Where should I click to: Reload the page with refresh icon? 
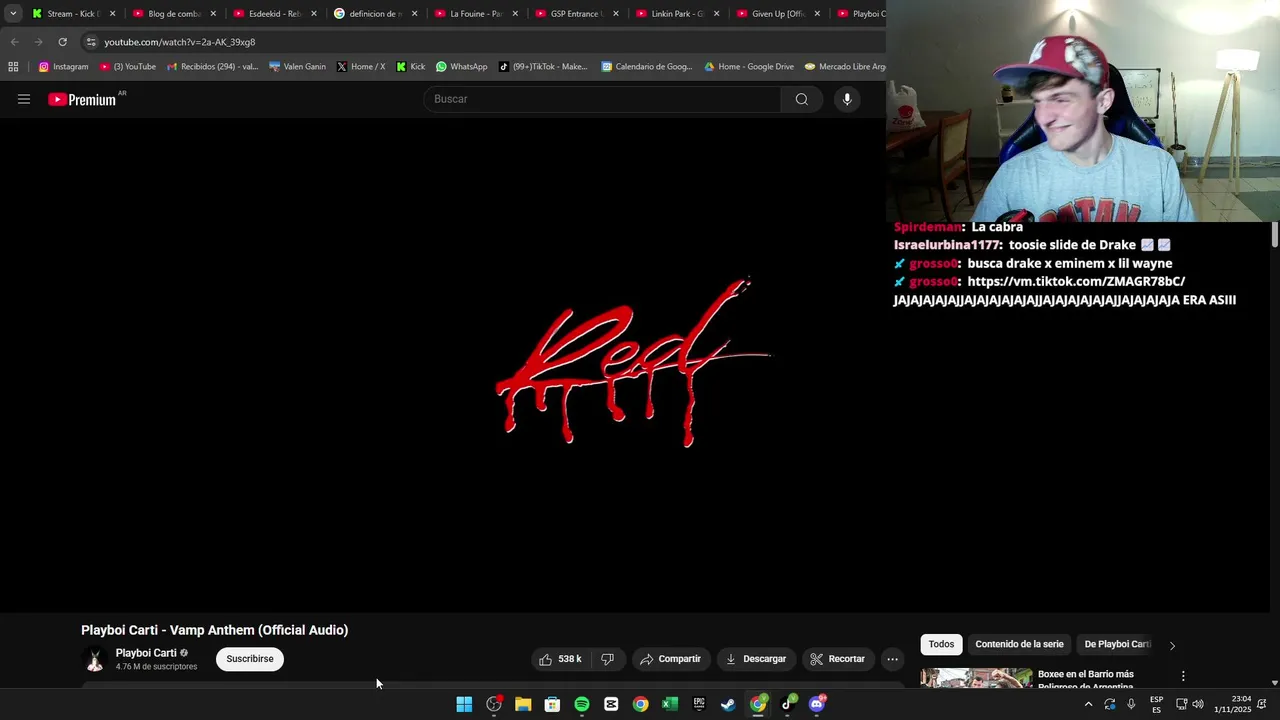pyautogui.click(x=62, y=42)
